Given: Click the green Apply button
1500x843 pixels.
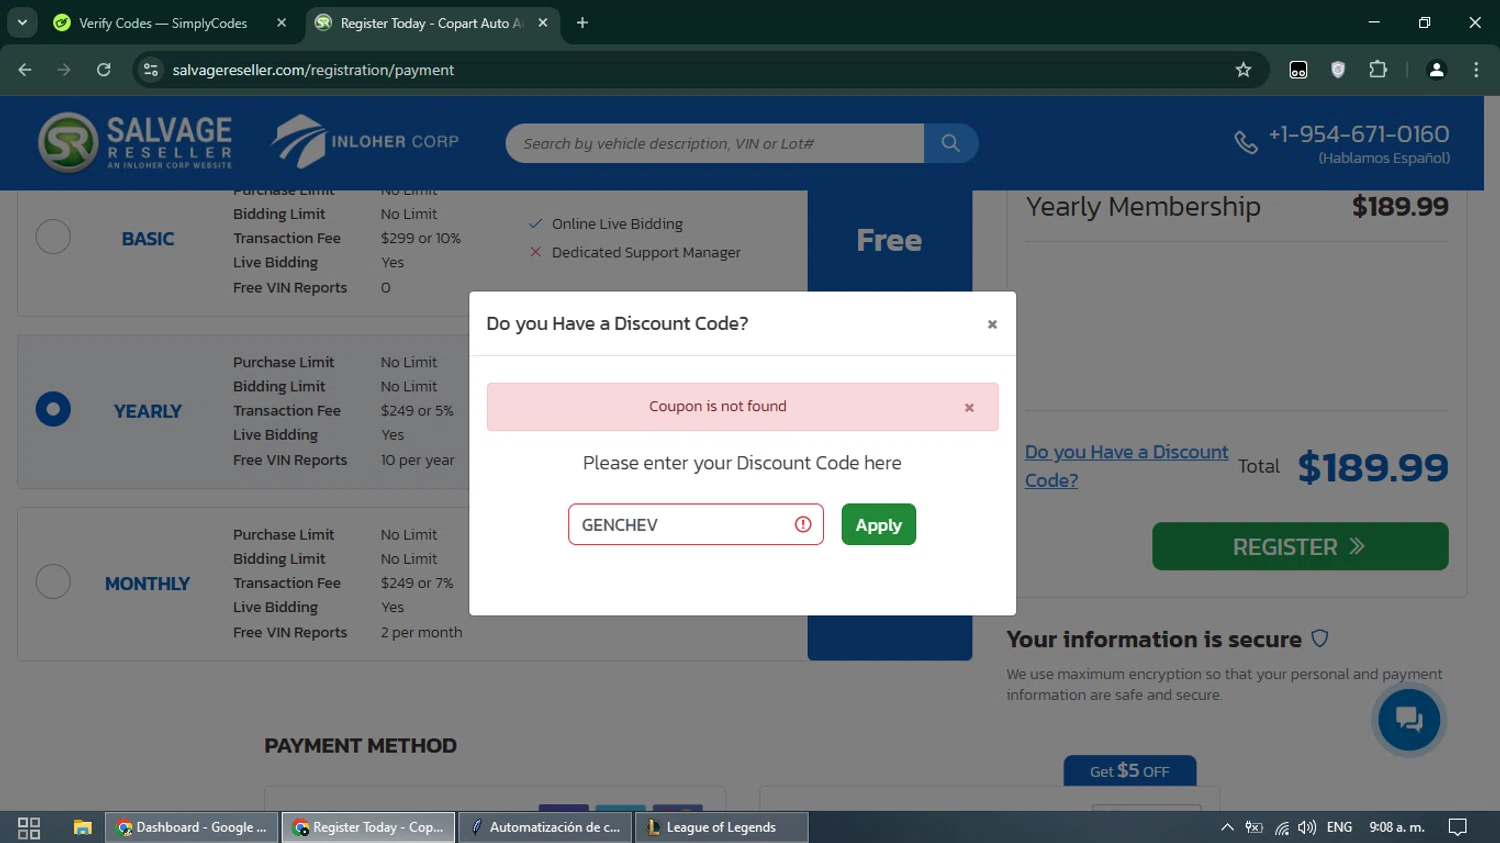Looking at the screenshot, I should (x=878, y=524).
